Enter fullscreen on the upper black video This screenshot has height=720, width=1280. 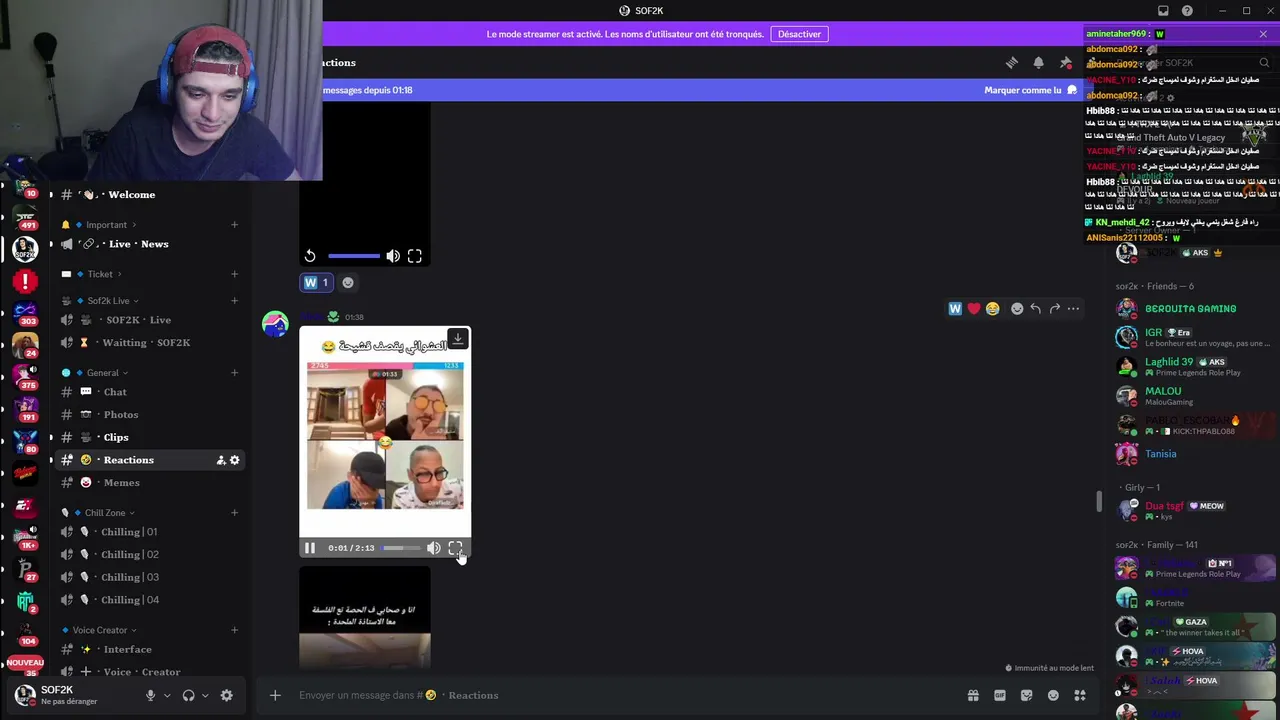pos(415,256)
